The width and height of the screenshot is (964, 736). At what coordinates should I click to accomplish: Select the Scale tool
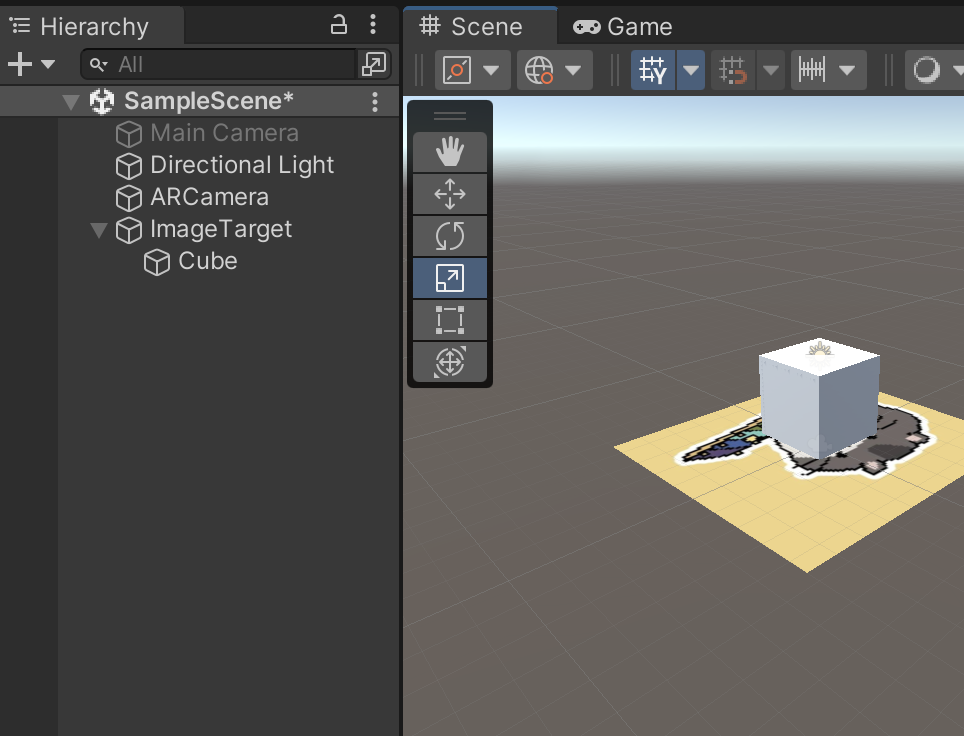(x=449, y=278)
